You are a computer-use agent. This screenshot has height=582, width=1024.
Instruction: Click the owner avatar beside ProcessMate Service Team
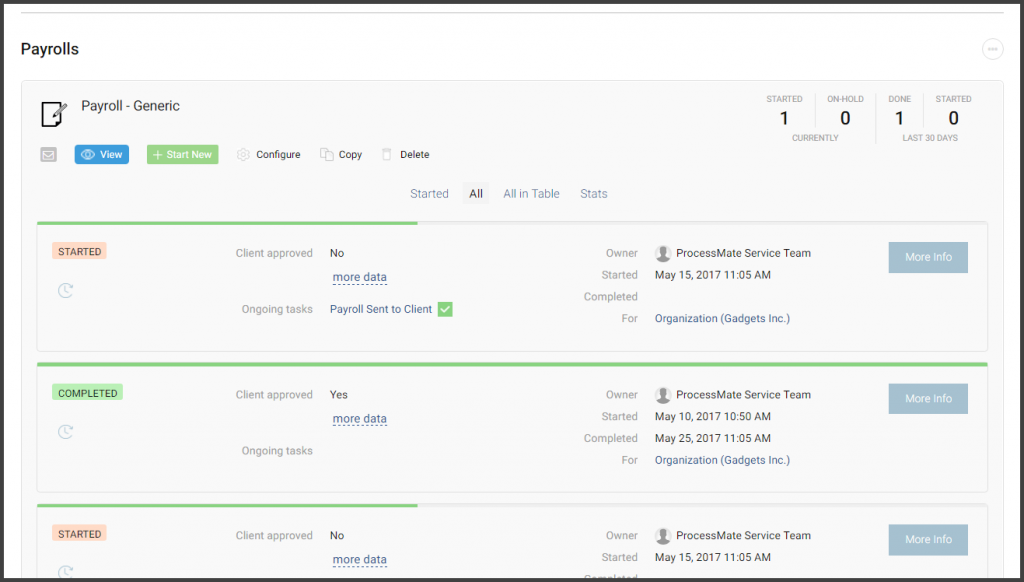(x=662, y=253)
